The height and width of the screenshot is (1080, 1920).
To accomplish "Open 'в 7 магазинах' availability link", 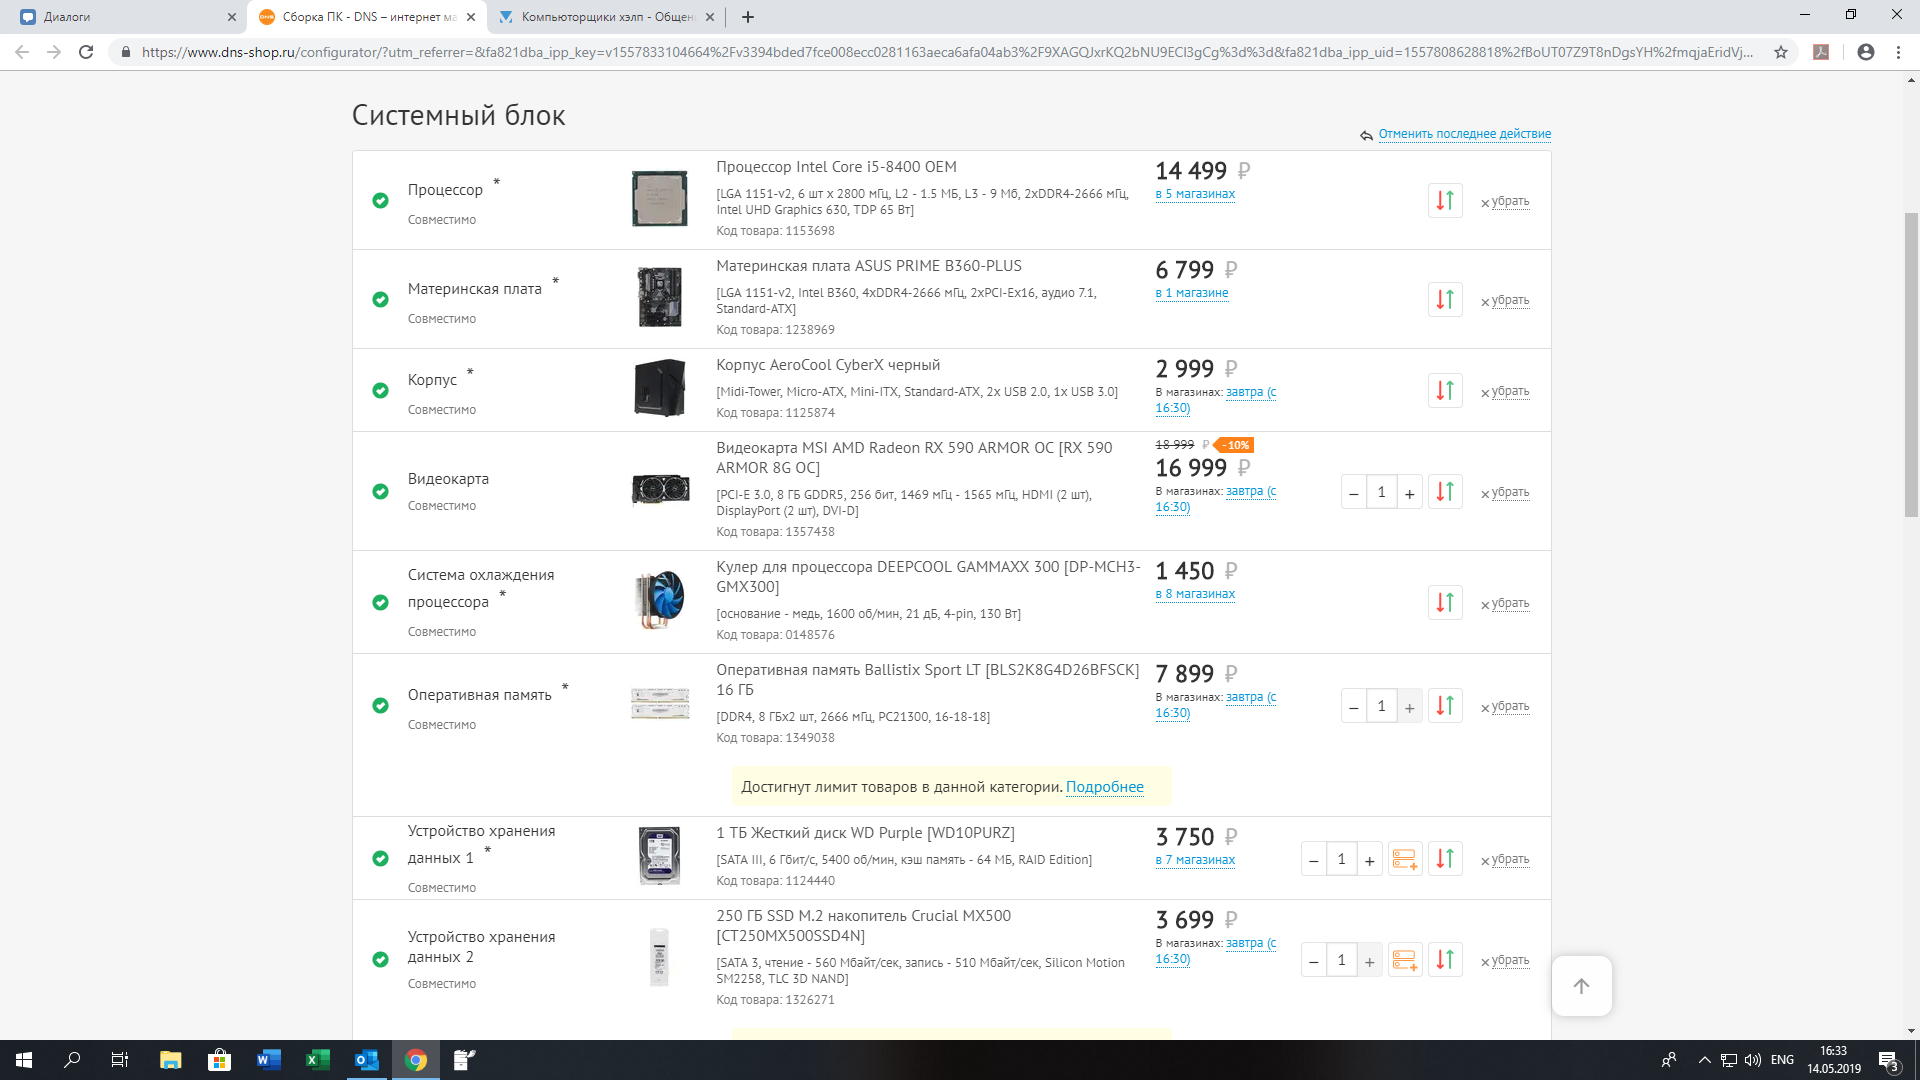I will (1195, 860).
